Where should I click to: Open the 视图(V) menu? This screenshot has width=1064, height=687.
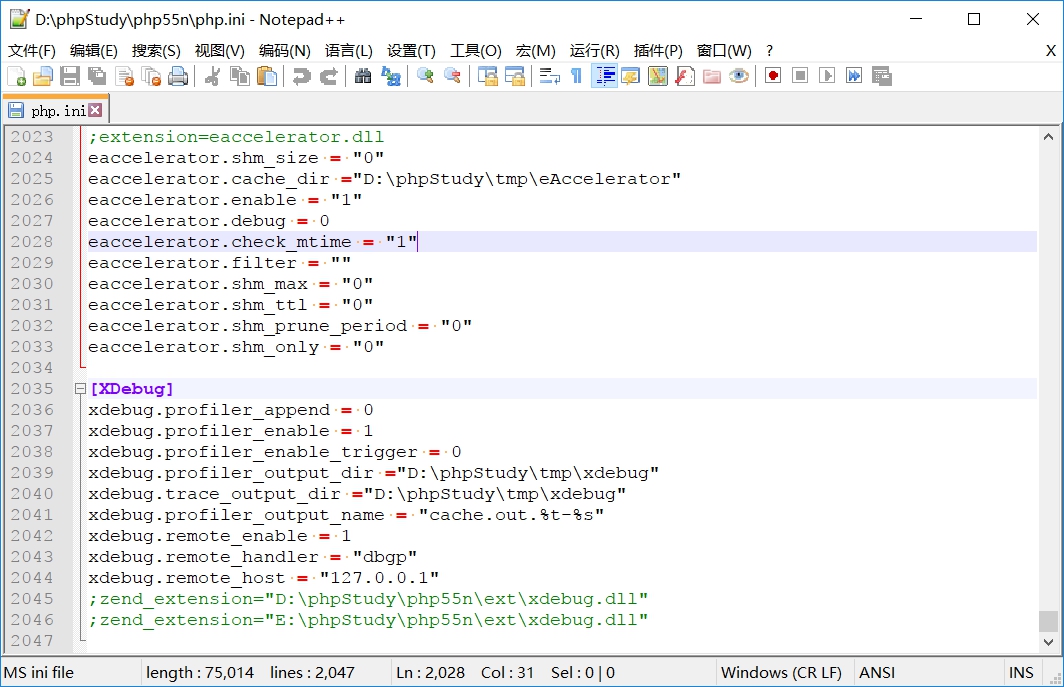(x=219, y=51)
